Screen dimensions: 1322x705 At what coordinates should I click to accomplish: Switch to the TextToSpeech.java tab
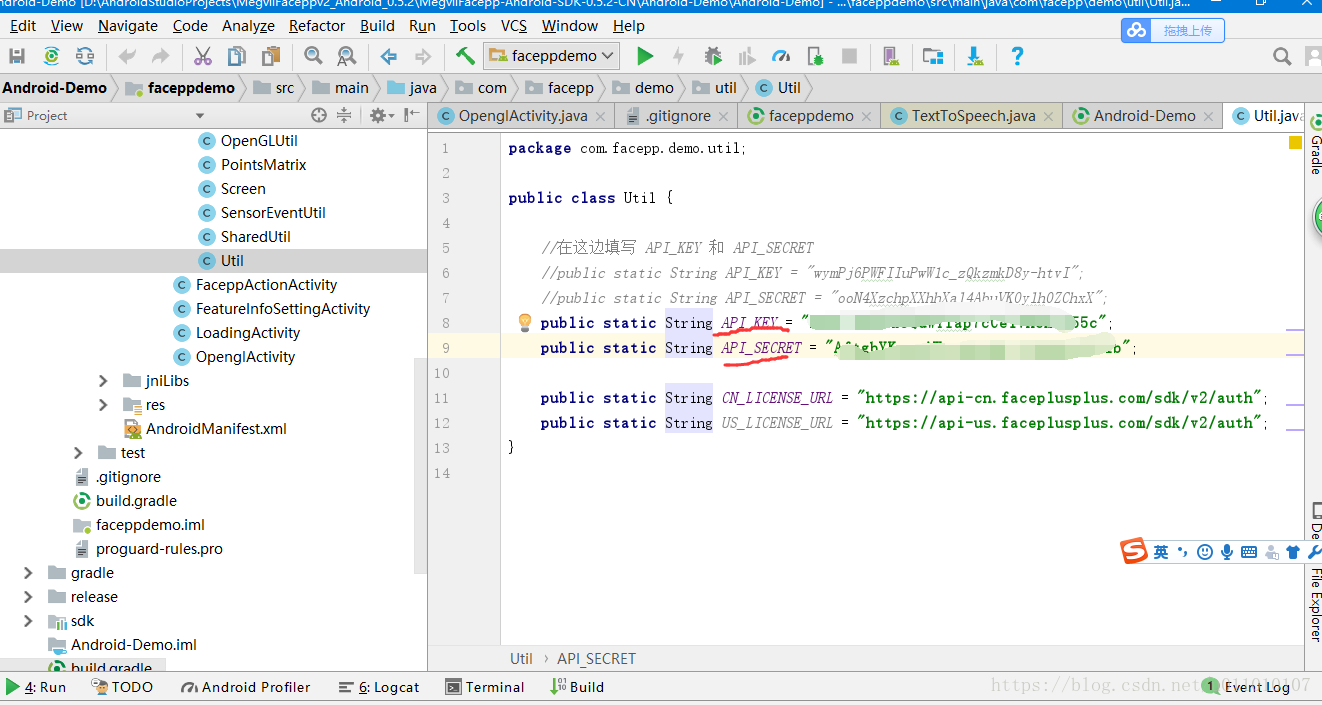tap(972, 116)
